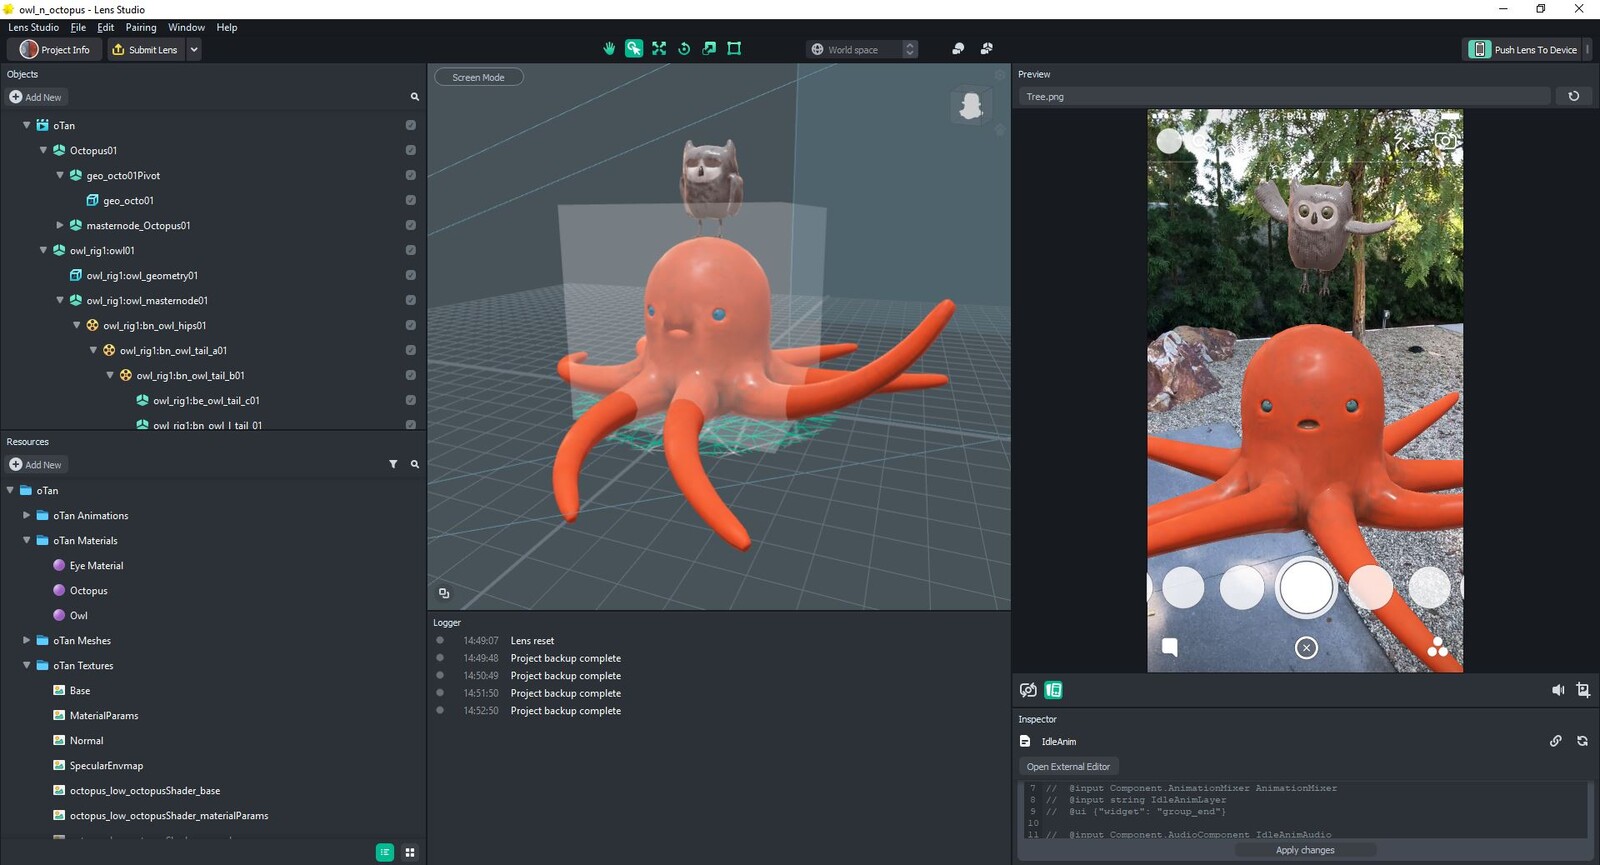The width and height of the screenshot is (1600, 865).
Task: Click the link icon in Inspector
Action: tap(1556, 741)
